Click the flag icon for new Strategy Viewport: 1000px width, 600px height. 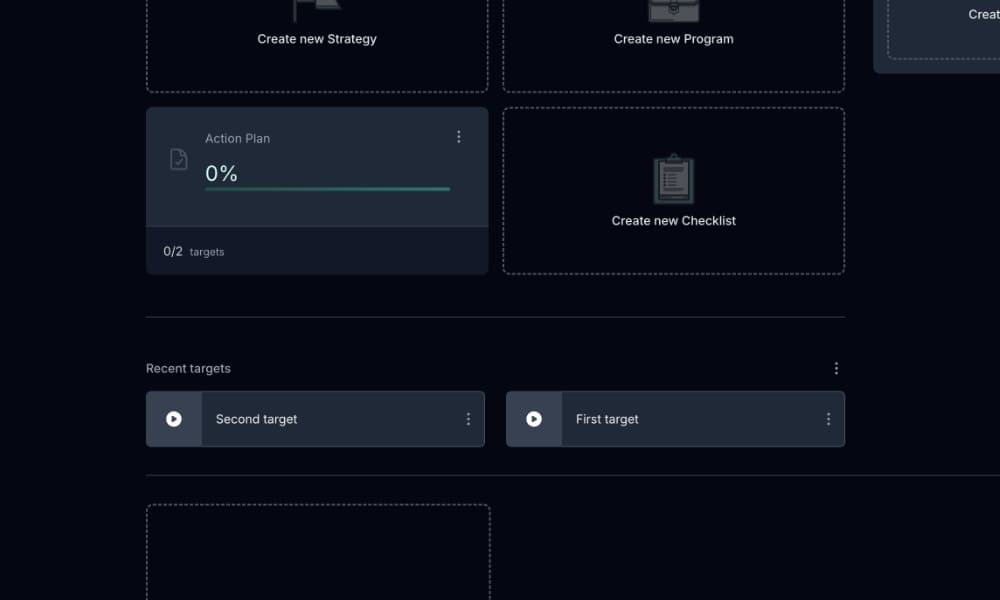(317, 10)
